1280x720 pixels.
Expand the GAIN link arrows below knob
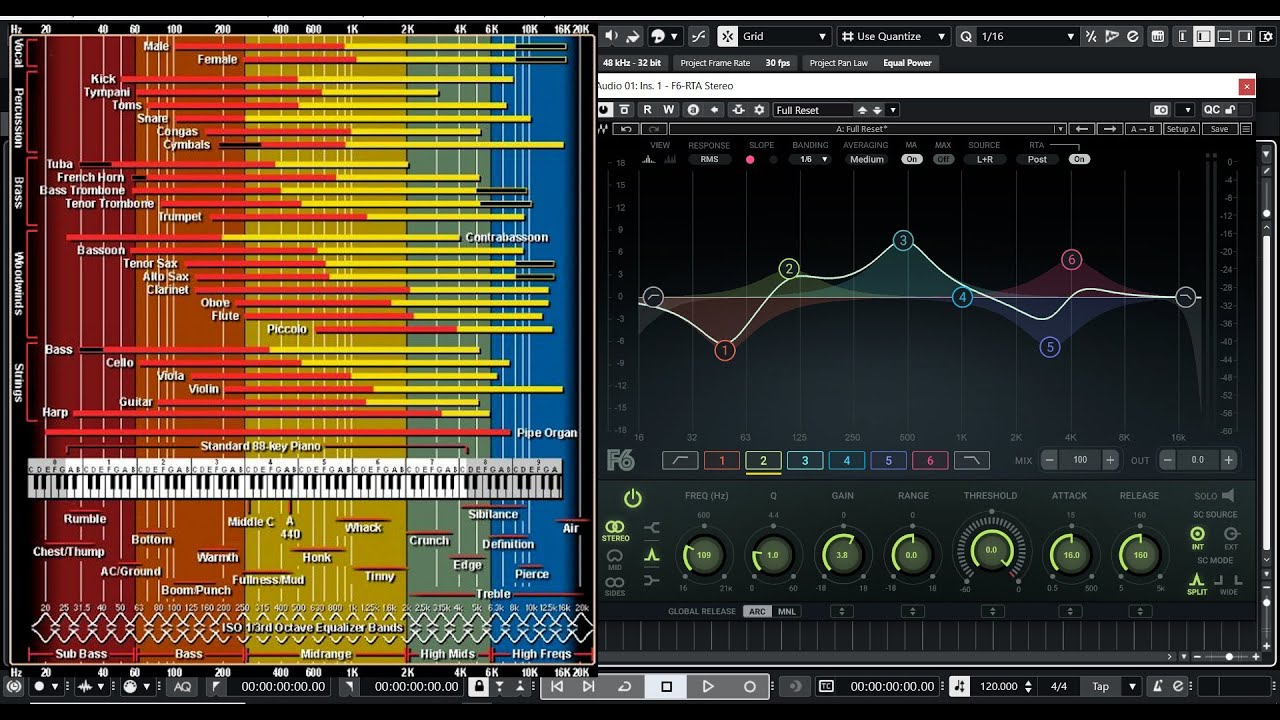[x=842, y=611]
